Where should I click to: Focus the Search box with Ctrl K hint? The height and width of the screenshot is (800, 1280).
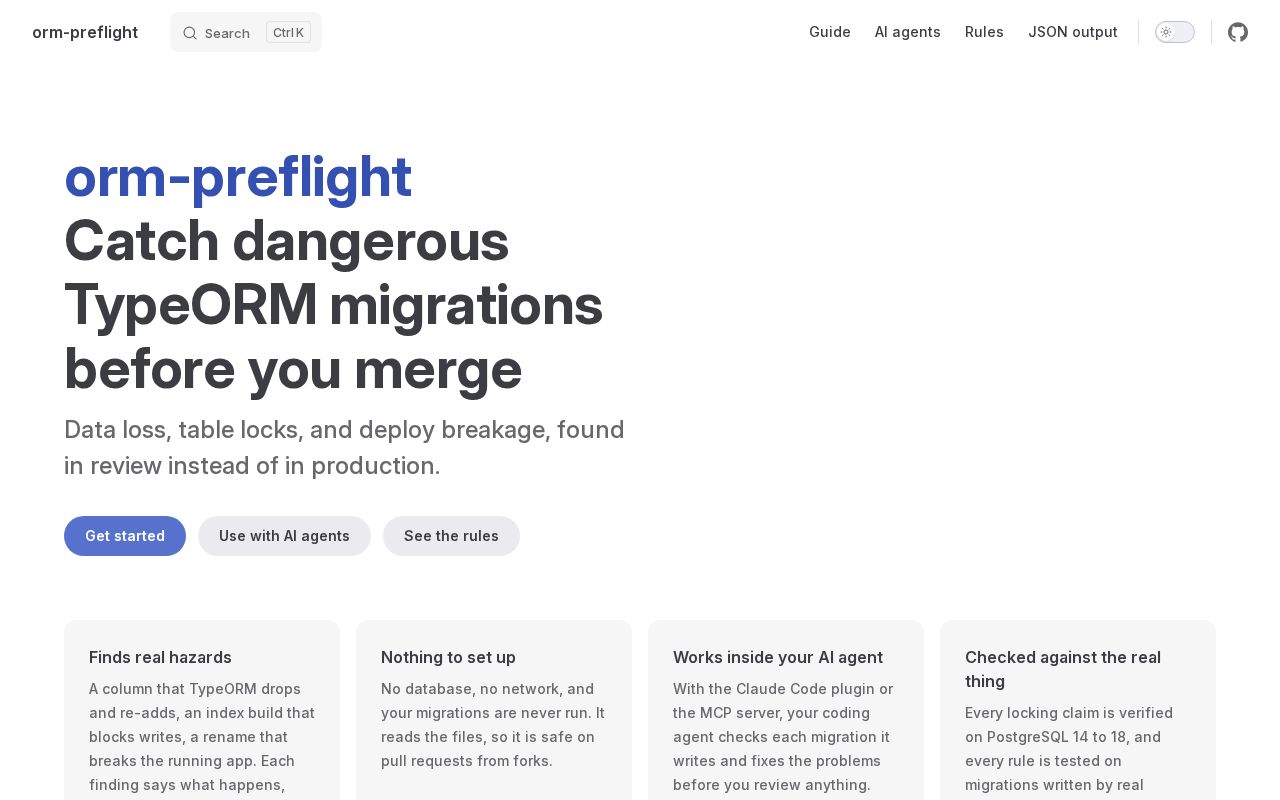[x=246, y=32]
